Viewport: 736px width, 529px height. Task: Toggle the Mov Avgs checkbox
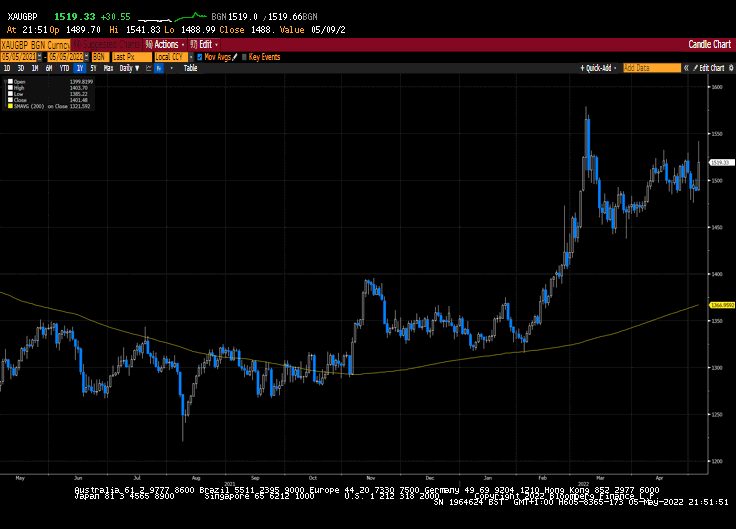pos(199,57)
